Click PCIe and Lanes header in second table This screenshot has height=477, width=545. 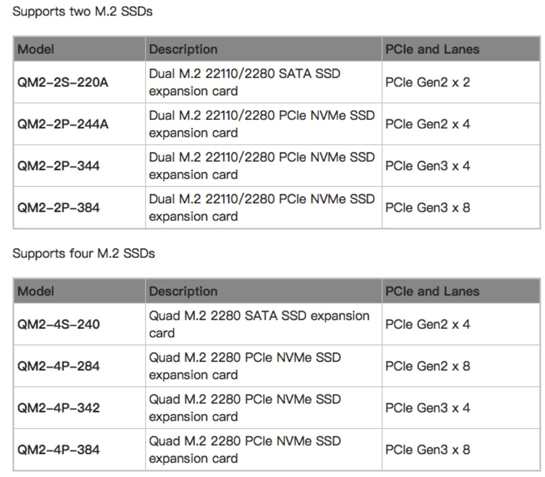[x=432, y=291]
